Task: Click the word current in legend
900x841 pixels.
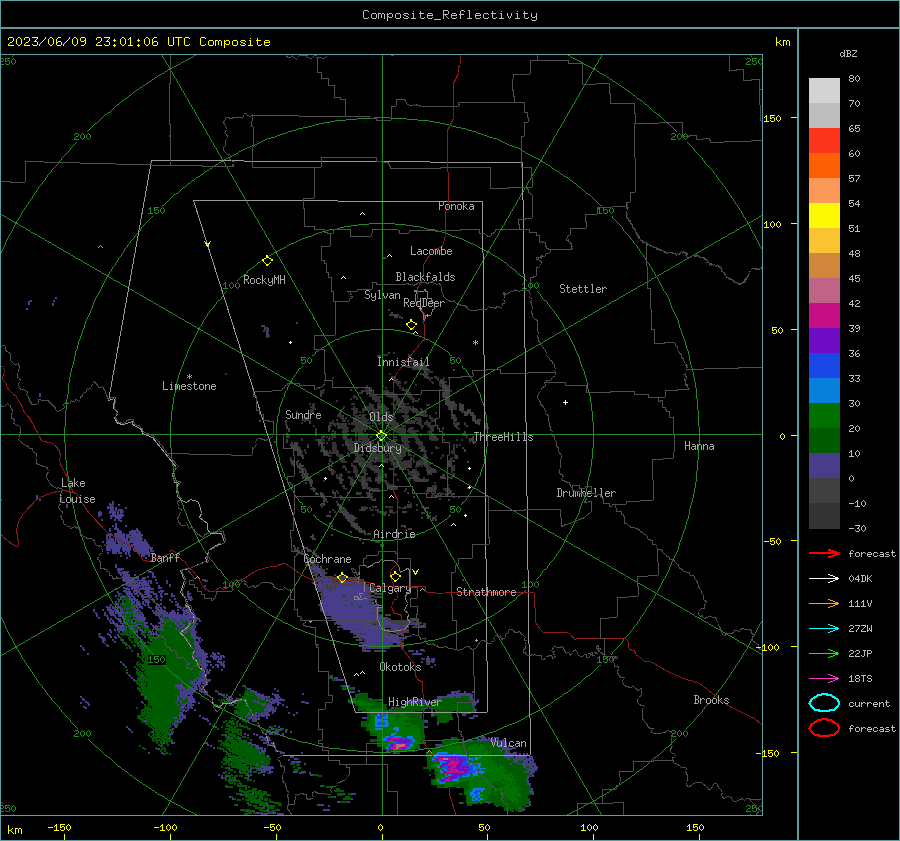Action: 868,703
